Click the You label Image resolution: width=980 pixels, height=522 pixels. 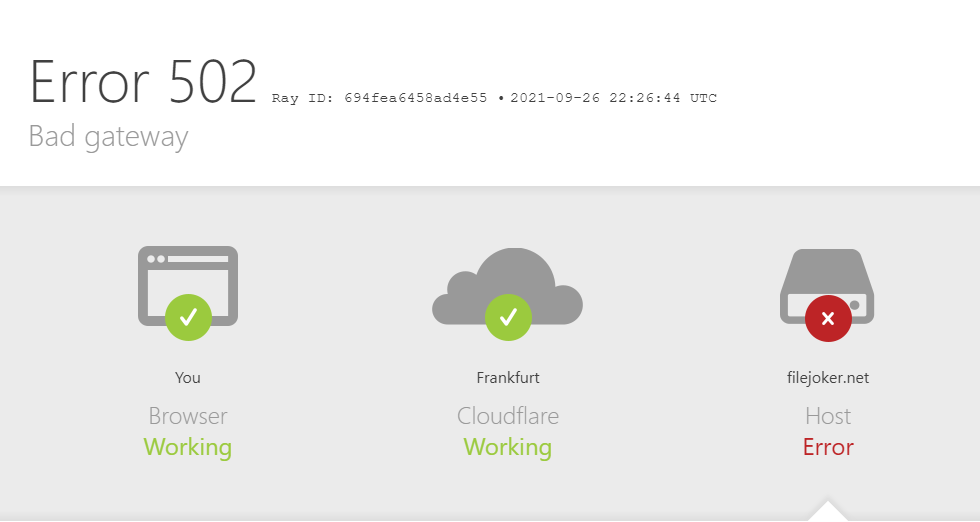click(188, 378)
